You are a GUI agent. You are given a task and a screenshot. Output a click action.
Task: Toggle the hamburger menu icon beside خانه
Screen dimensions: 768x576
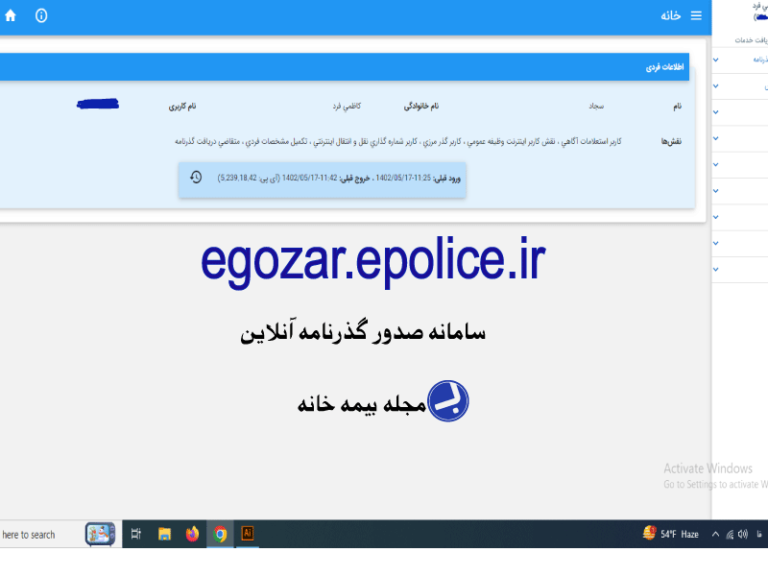coord(696,16)
